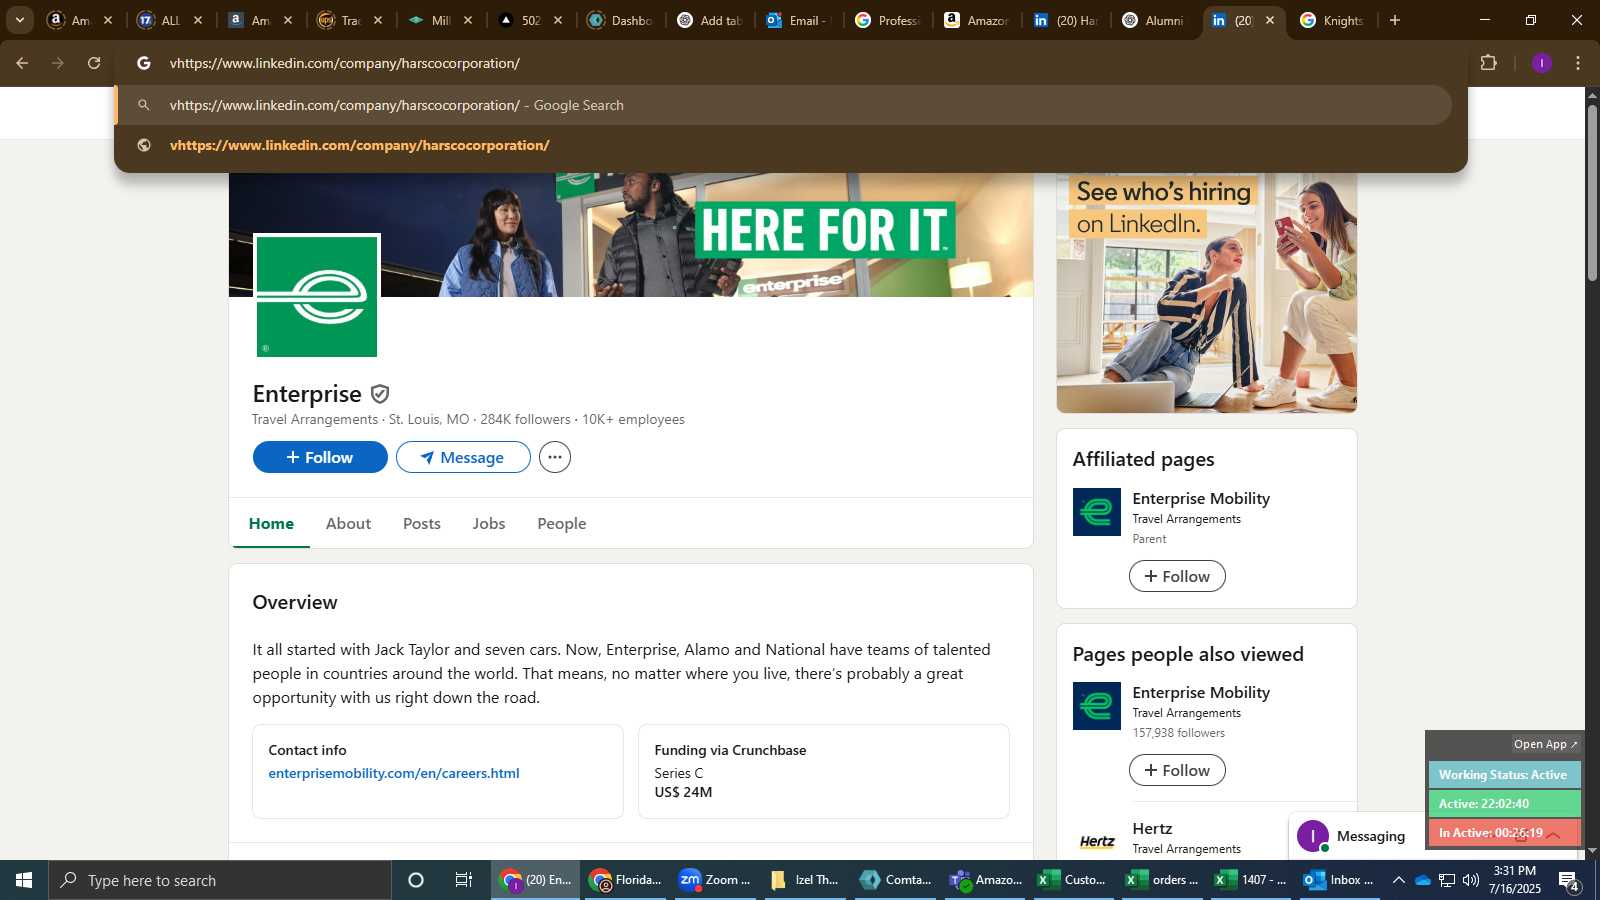
Task: Collapse the tracker widget chevron
Action: 1553,834
